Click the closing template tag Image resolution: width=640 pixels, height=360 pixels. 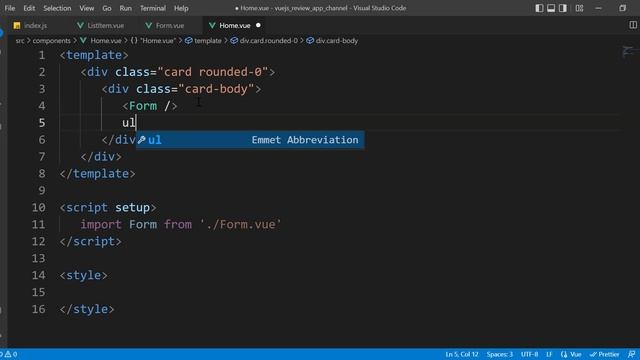(x=97, y=174)
